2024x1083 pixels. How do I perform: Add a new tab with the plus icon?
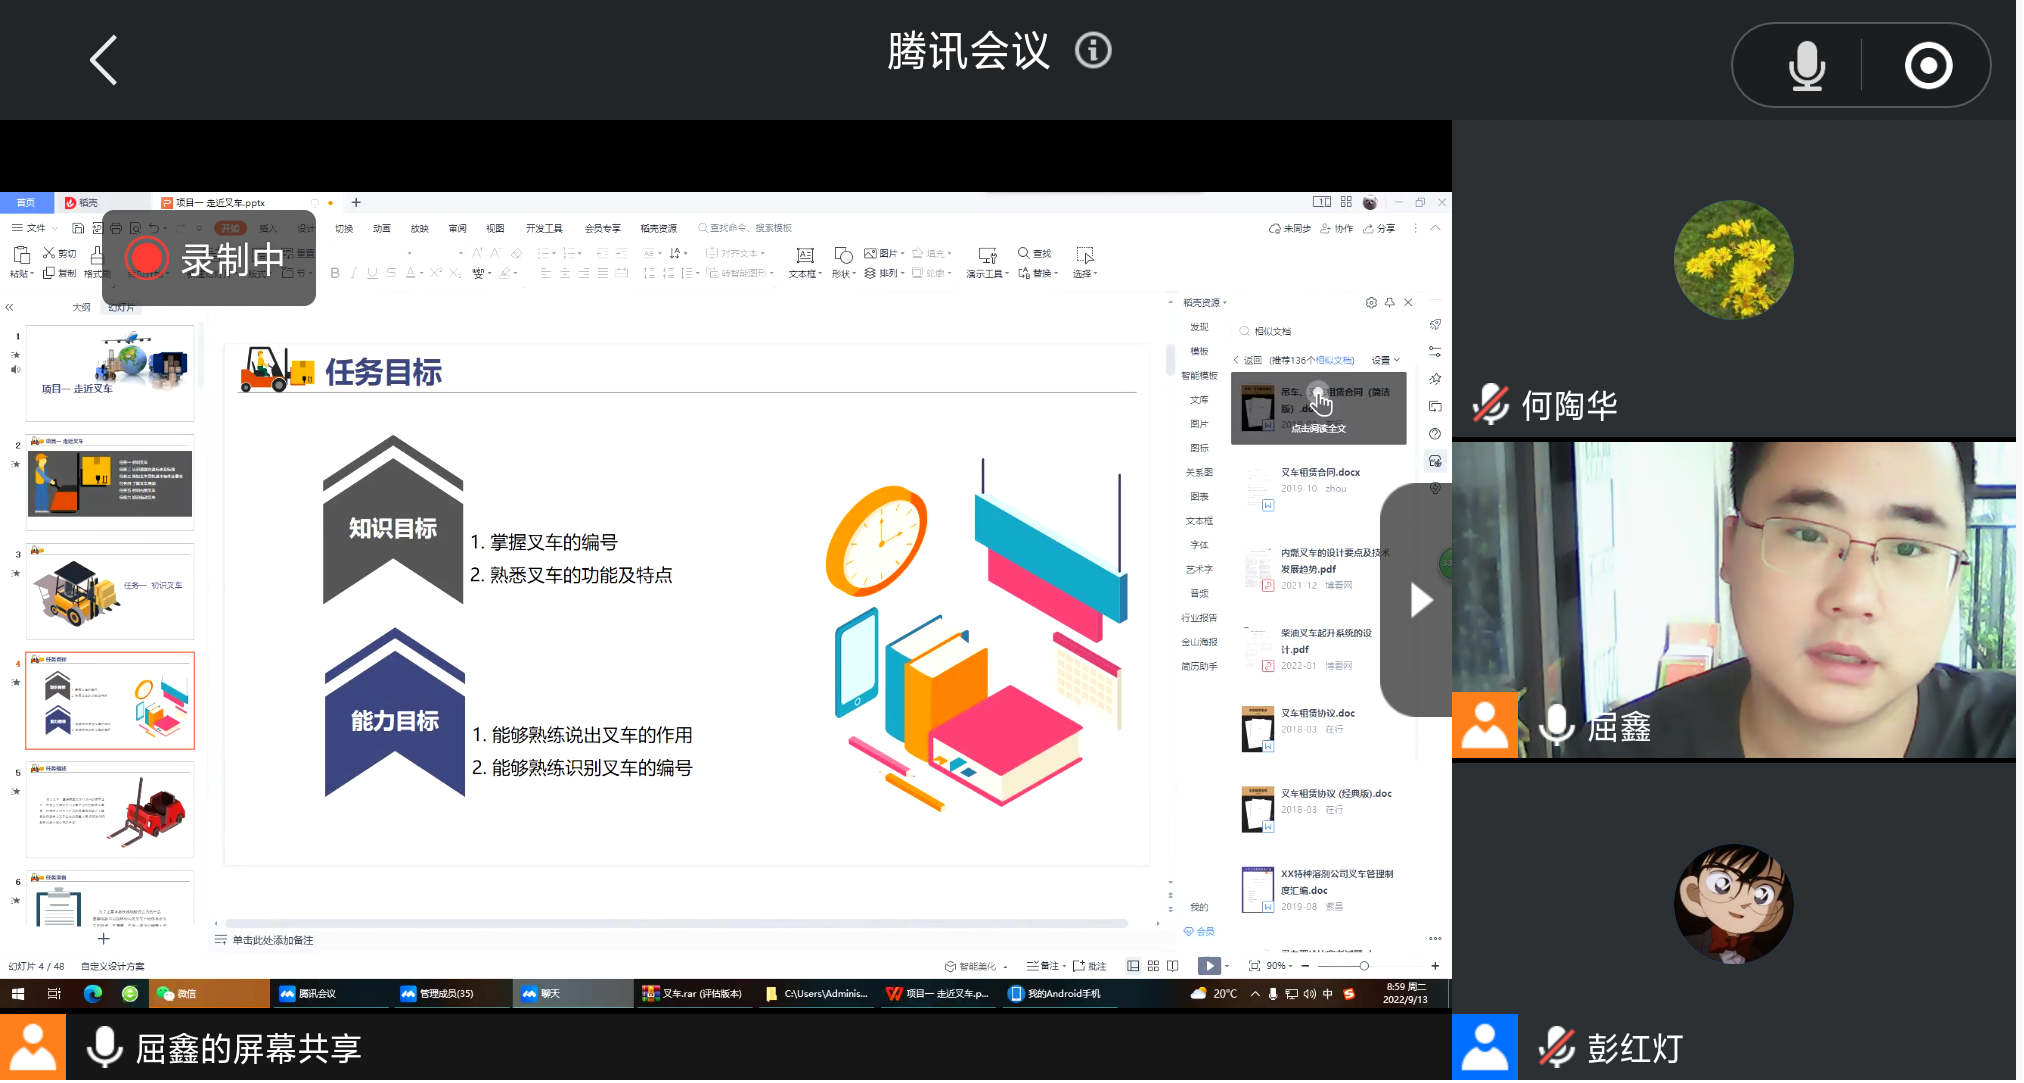pos(356,202)
